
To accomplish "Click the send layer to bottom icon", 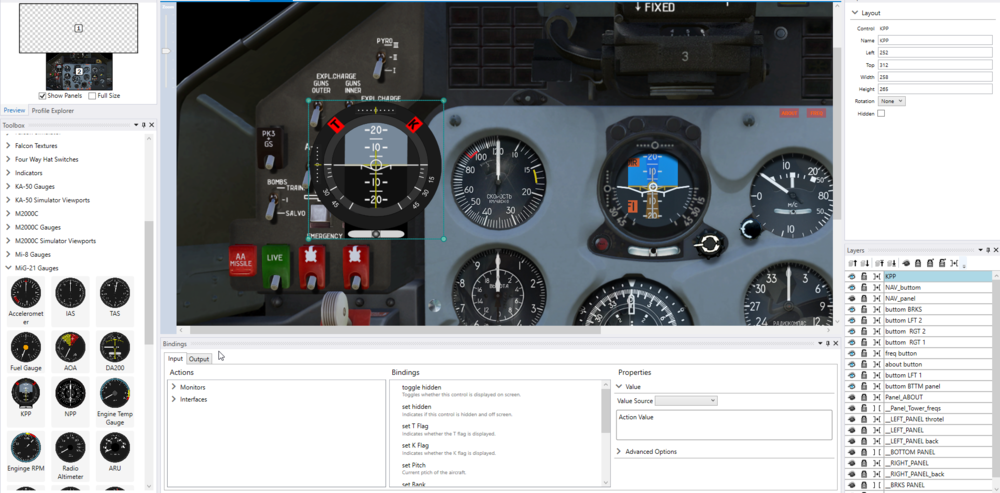I will pos(892,263).
